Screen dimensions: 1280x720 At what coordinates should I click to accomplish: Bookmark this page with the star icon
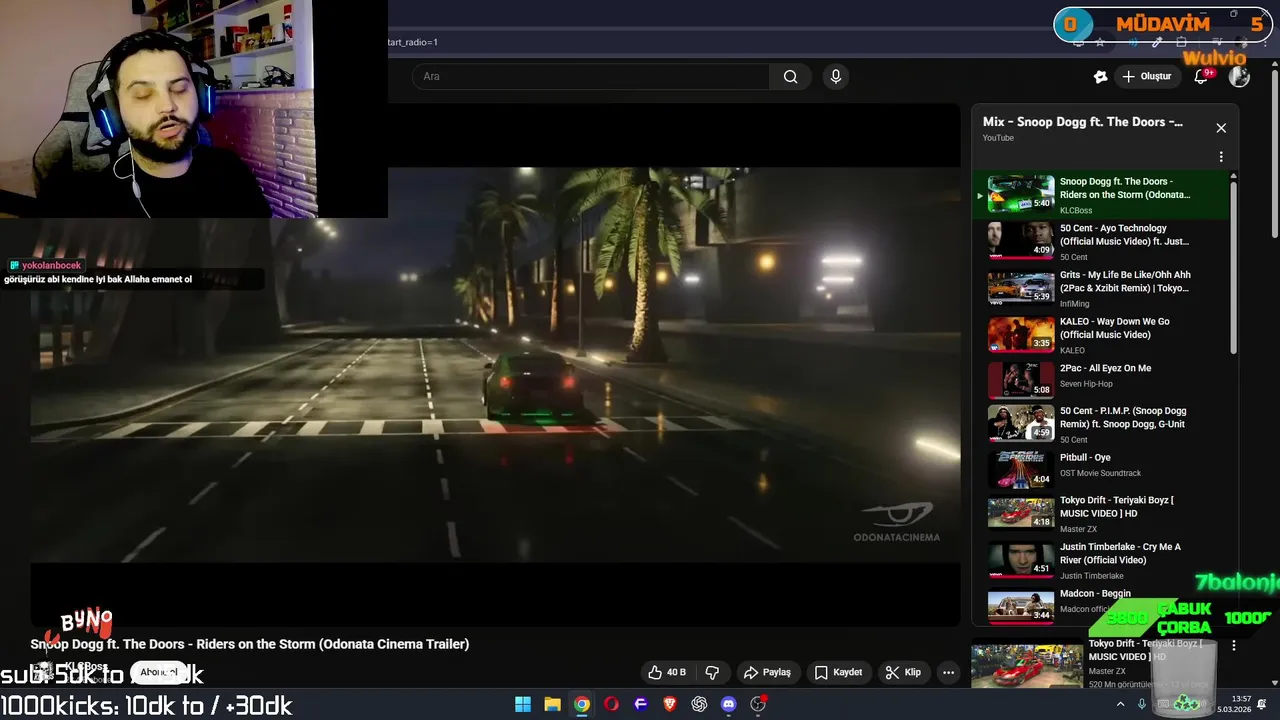coord(1100,42)
